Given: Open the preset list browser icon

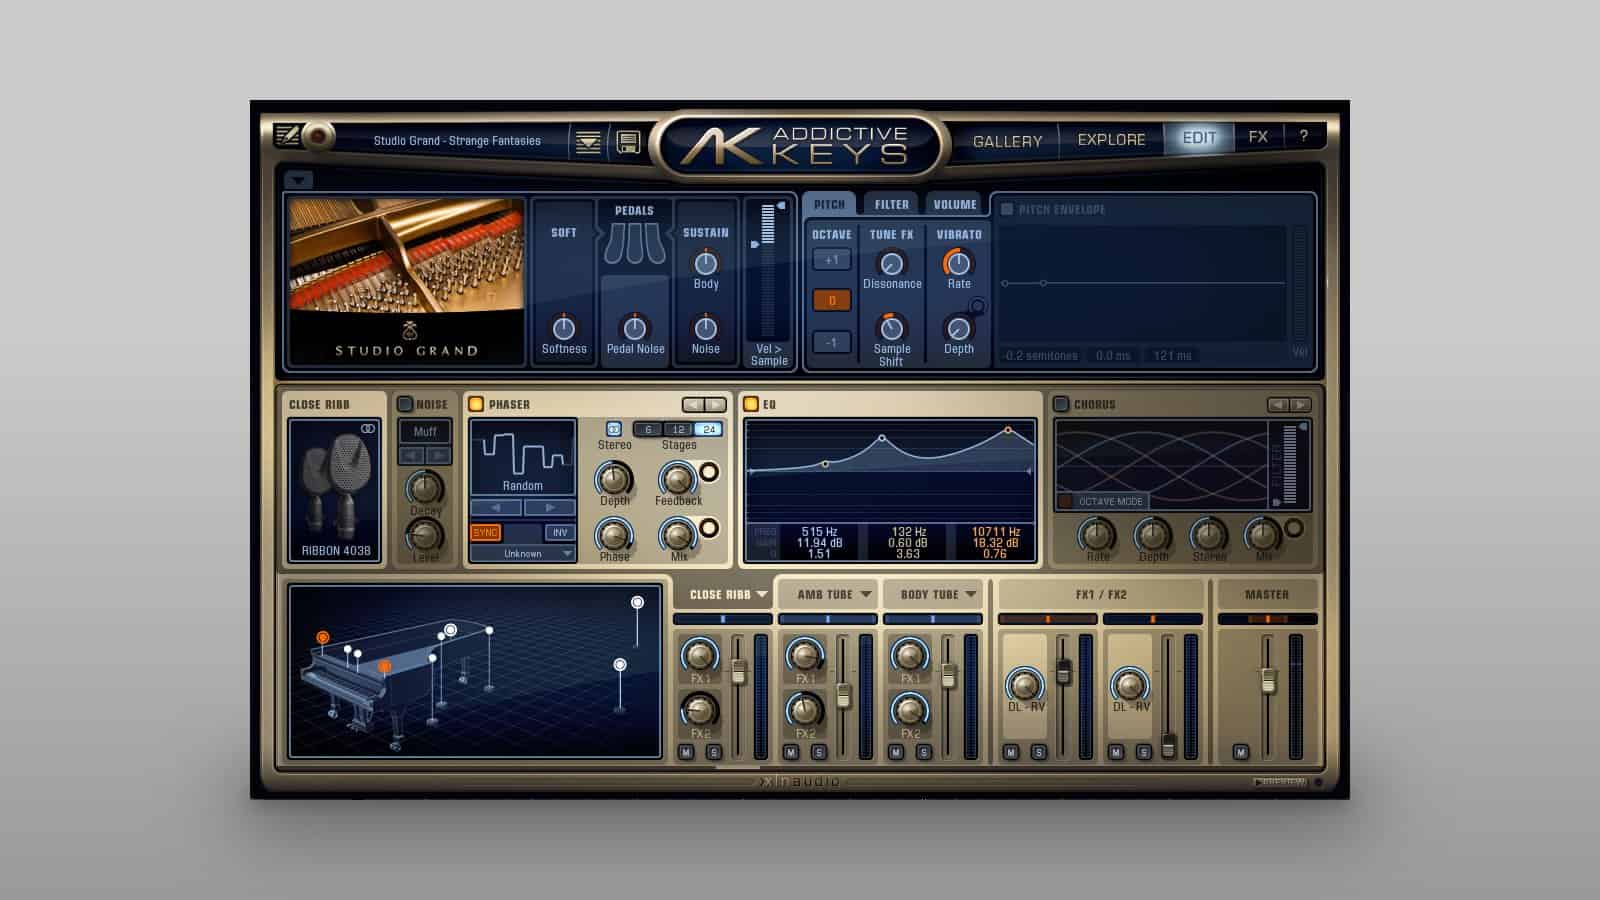Looking at the screenshot, I should pos(588,142).
